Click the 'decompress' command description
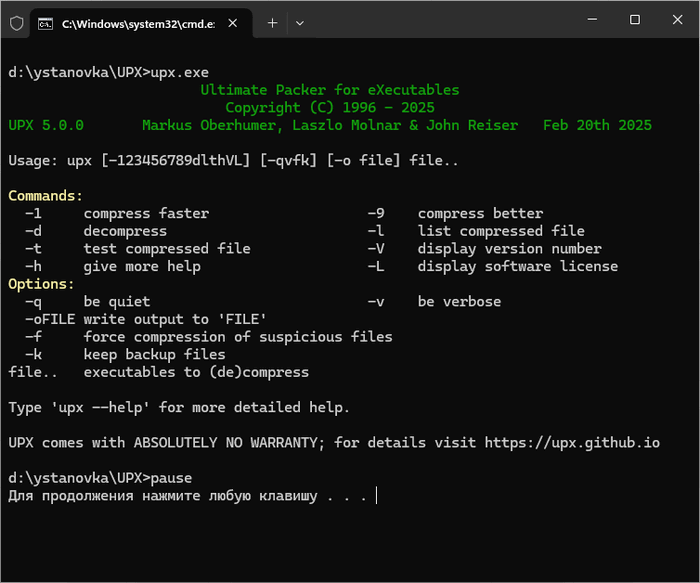 pos(125,231)
